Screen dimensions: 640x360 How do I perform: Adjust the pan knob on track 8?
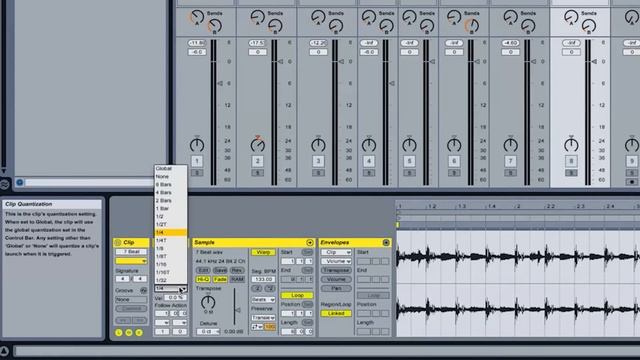click(571, 145)
